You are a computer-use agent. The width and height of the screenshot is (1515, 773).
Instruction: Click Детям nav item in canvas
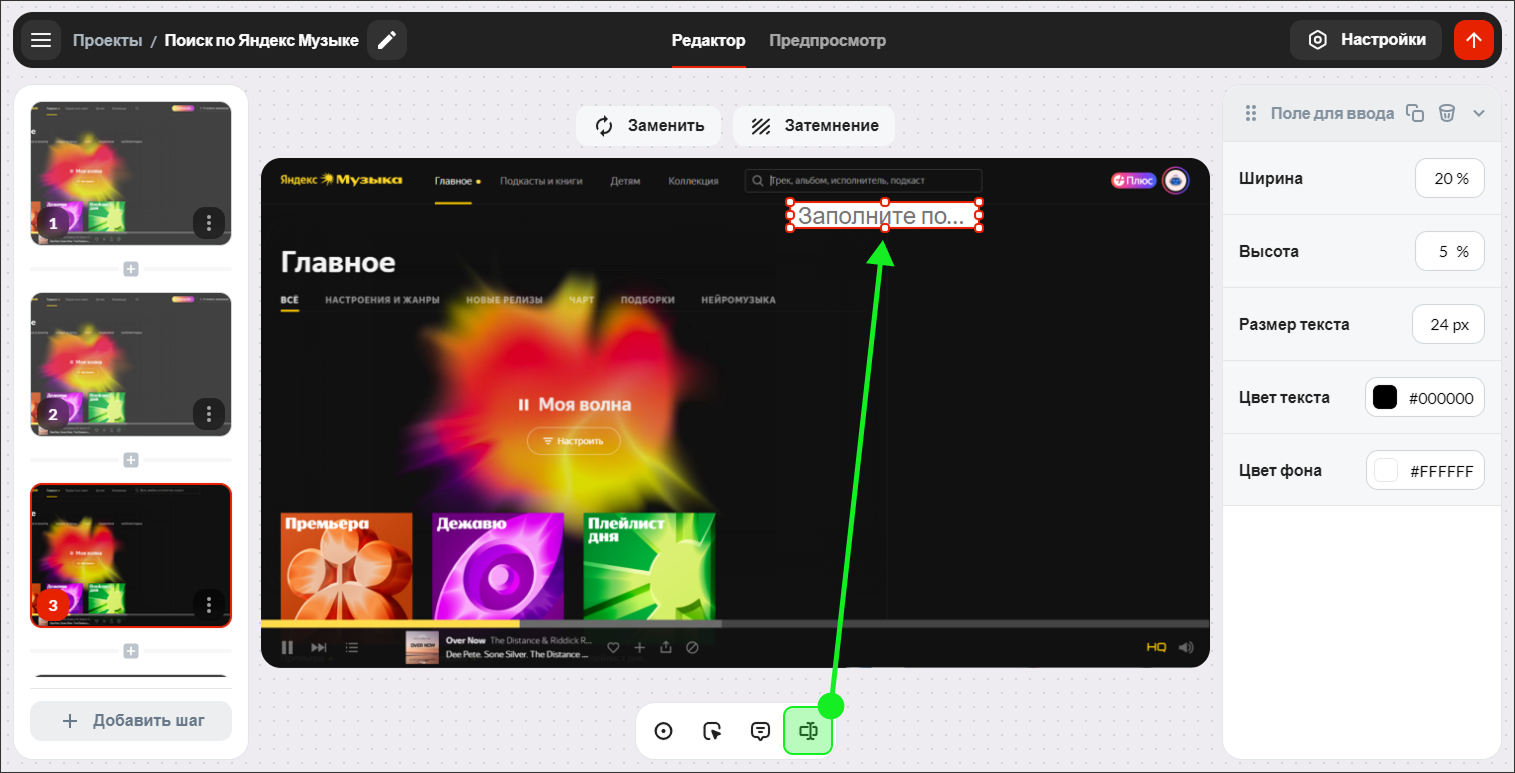click(x=625, y=181)
